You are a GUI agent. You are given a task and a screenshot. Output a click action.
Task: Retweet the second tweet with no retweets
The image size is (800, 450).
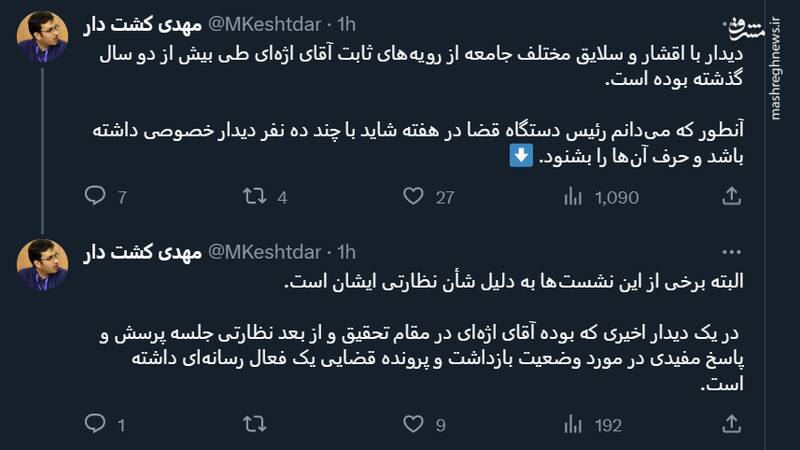pos(254,424)
